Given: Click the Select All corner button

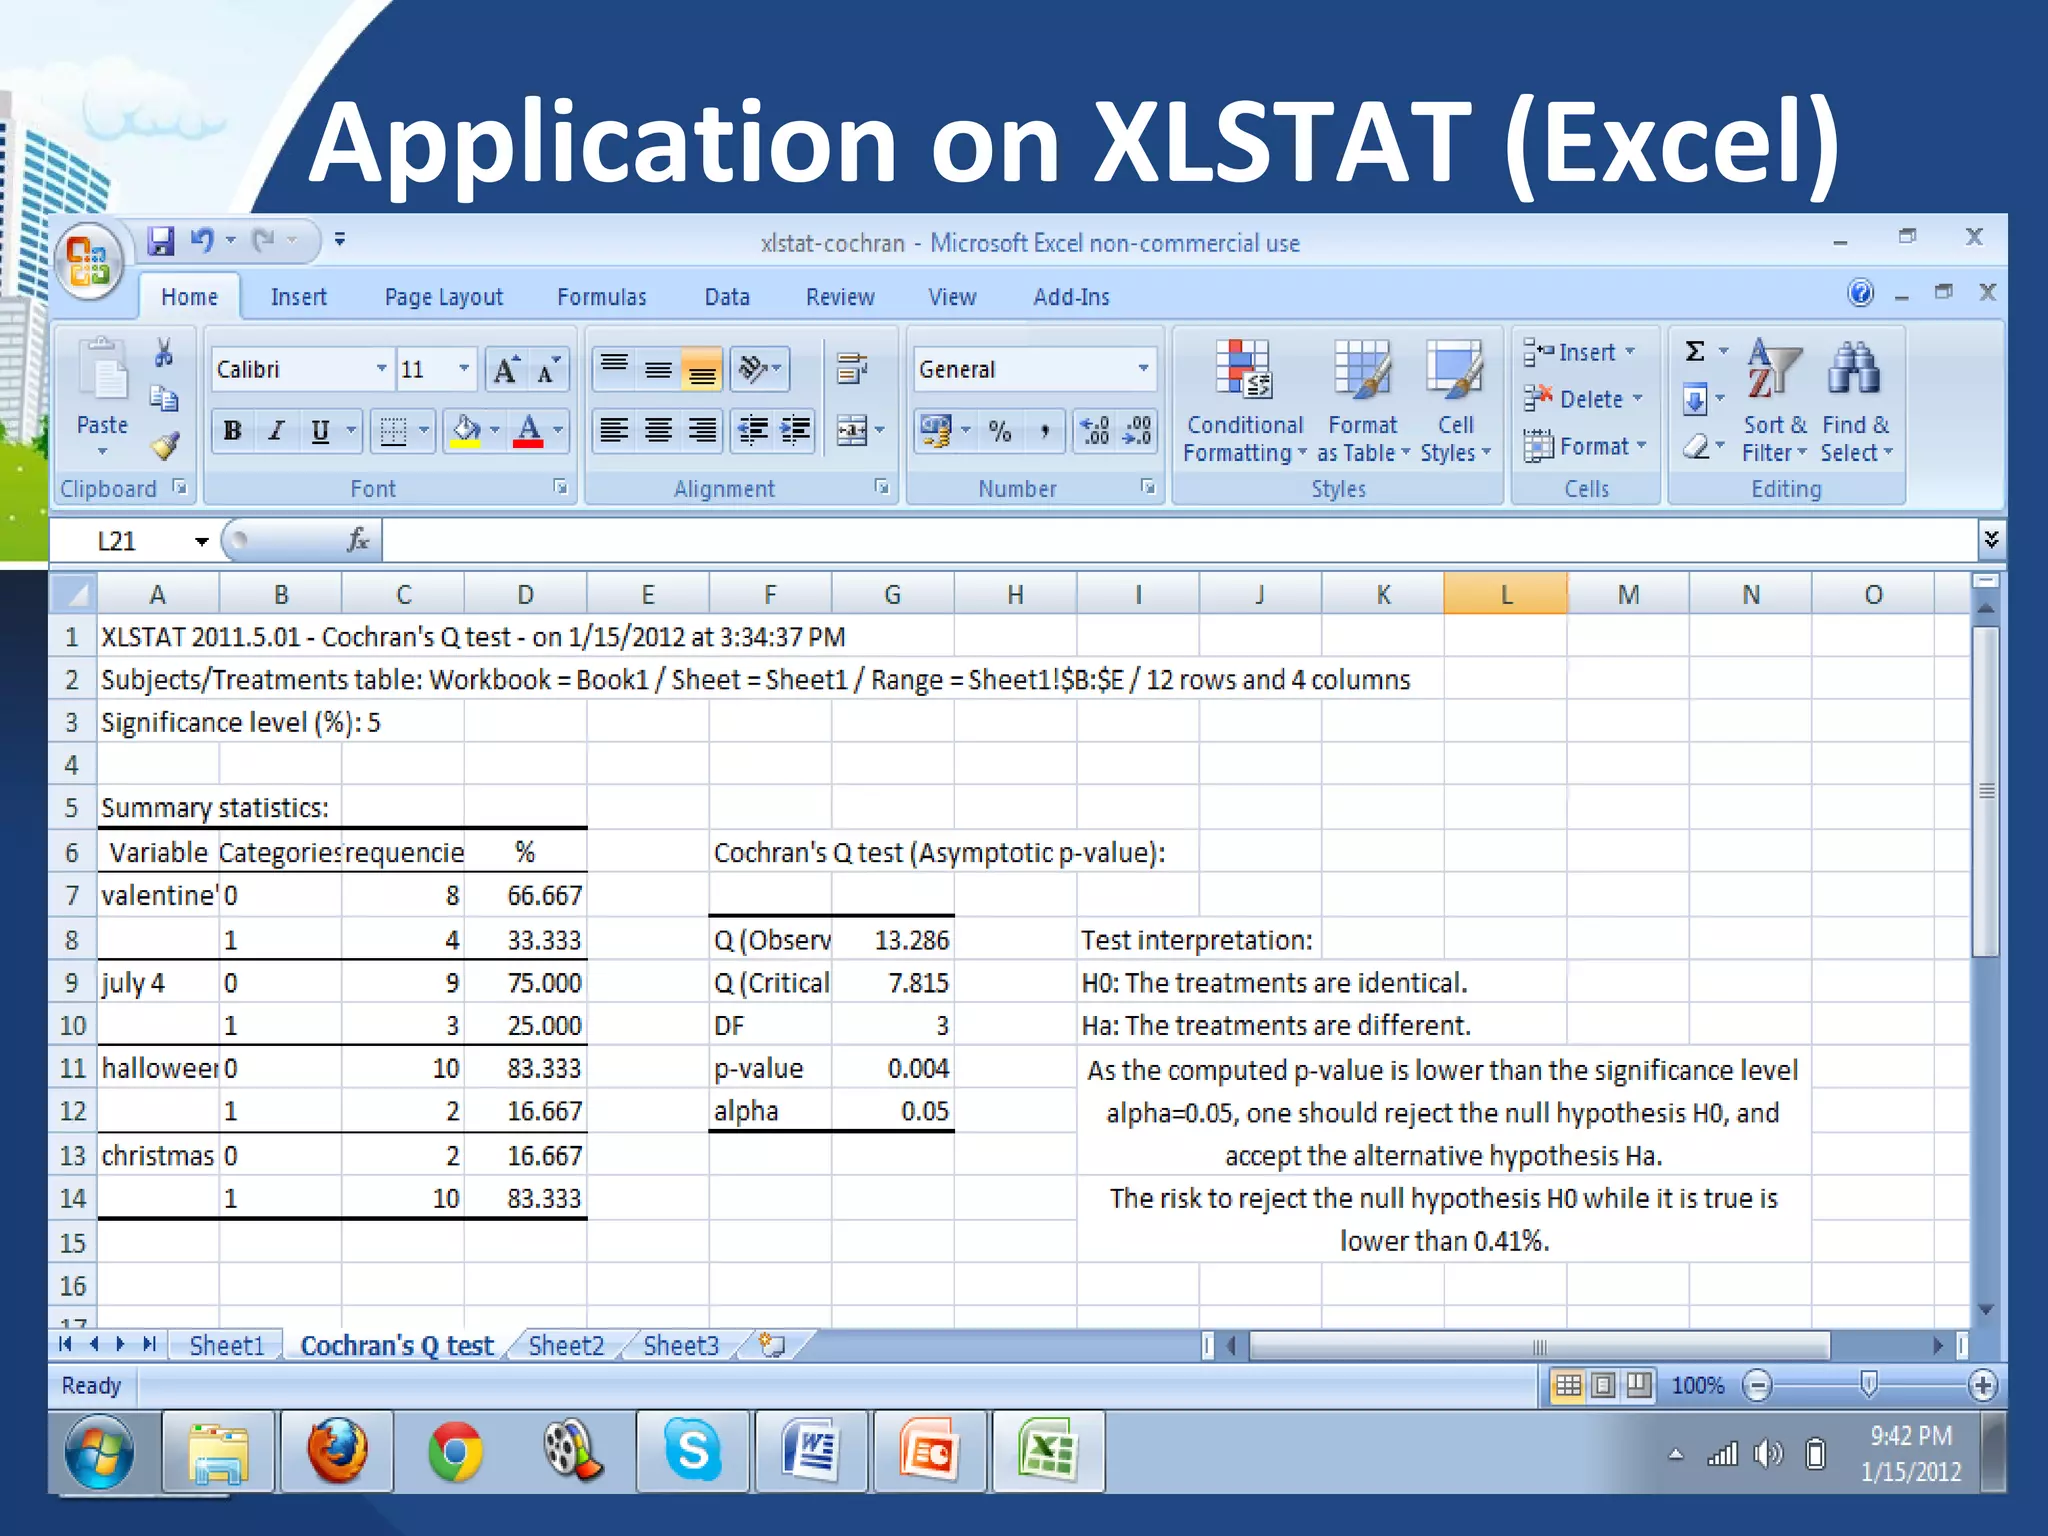Looking at the screenshot, I should pyautogui.click(x=72, y=594).
